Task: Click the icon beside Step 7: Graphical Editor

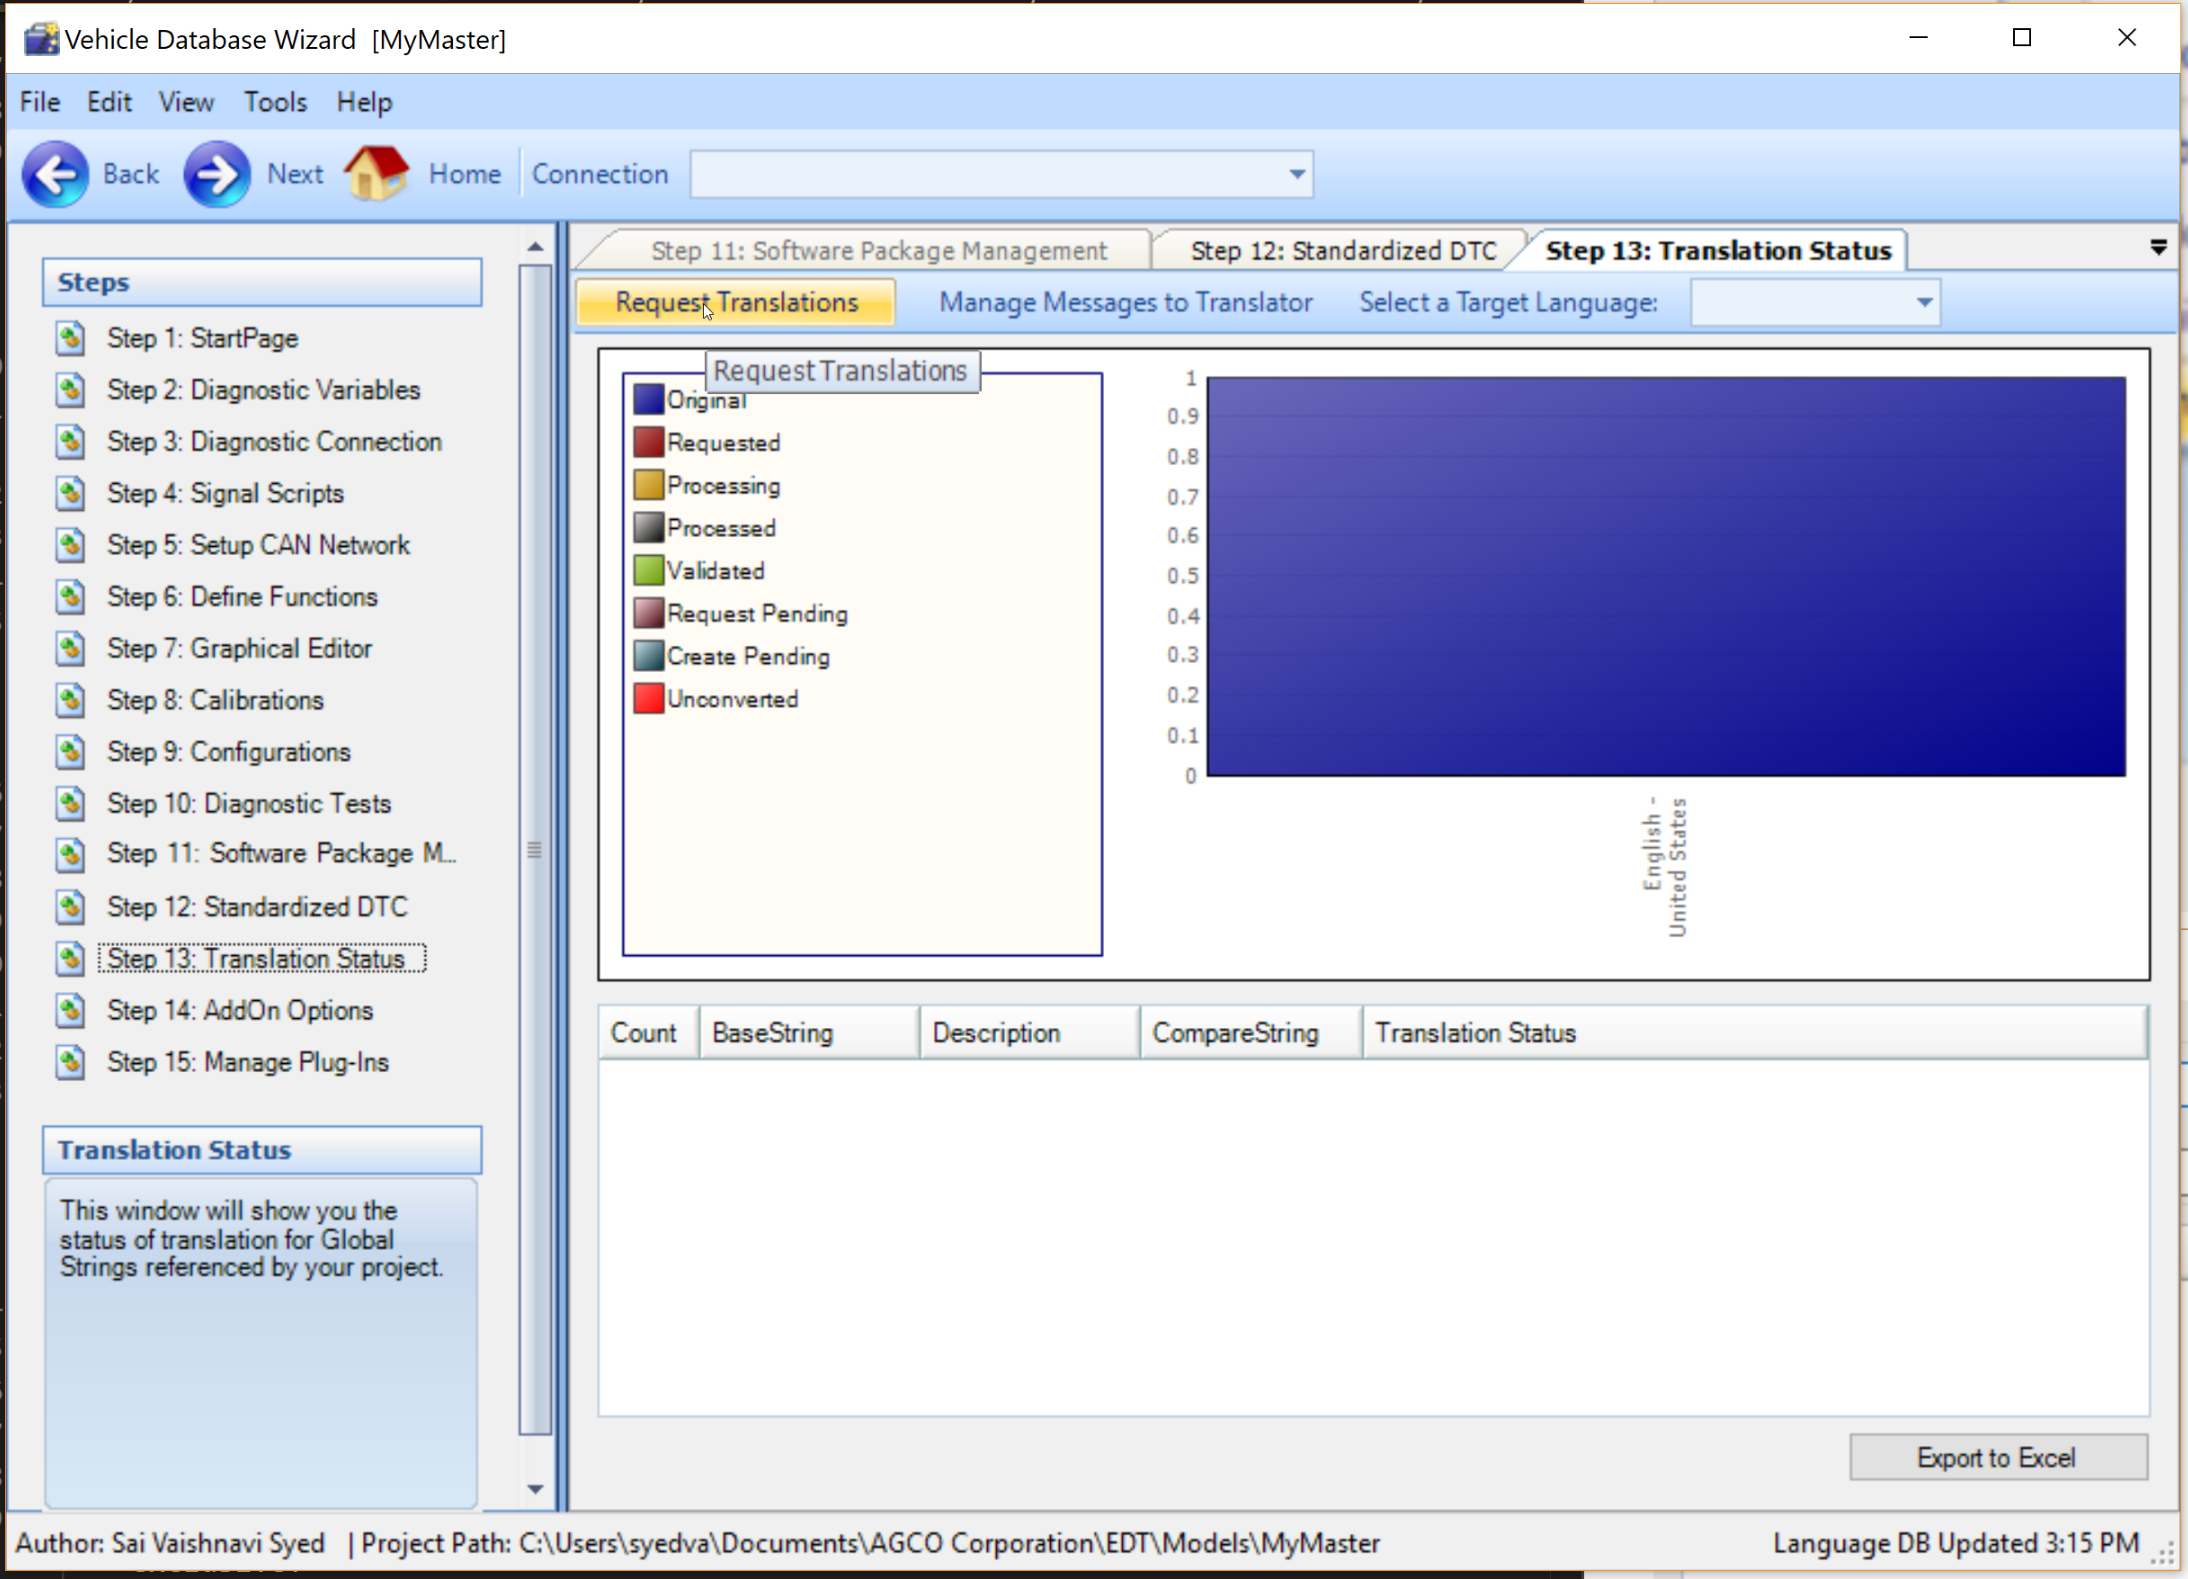Action: 70,648
